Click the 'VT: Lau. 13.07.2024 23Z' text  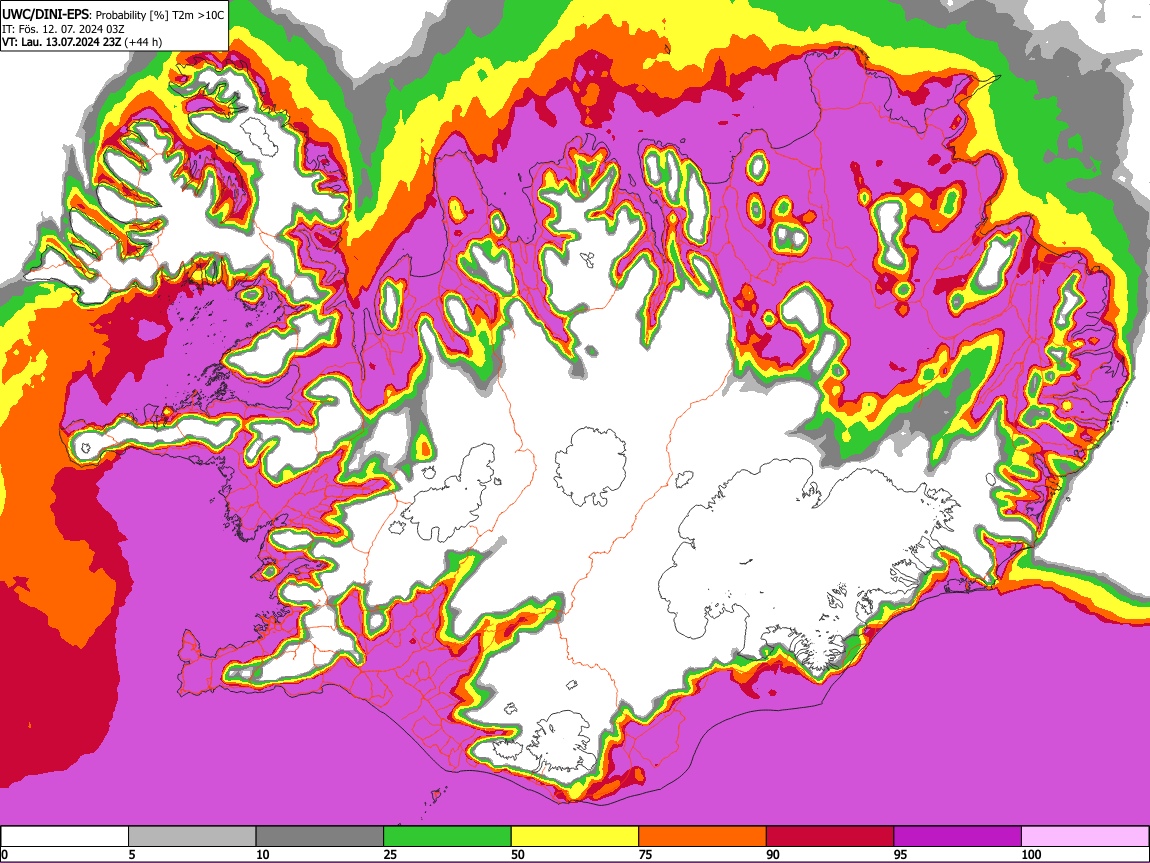[x=61, y=42]
